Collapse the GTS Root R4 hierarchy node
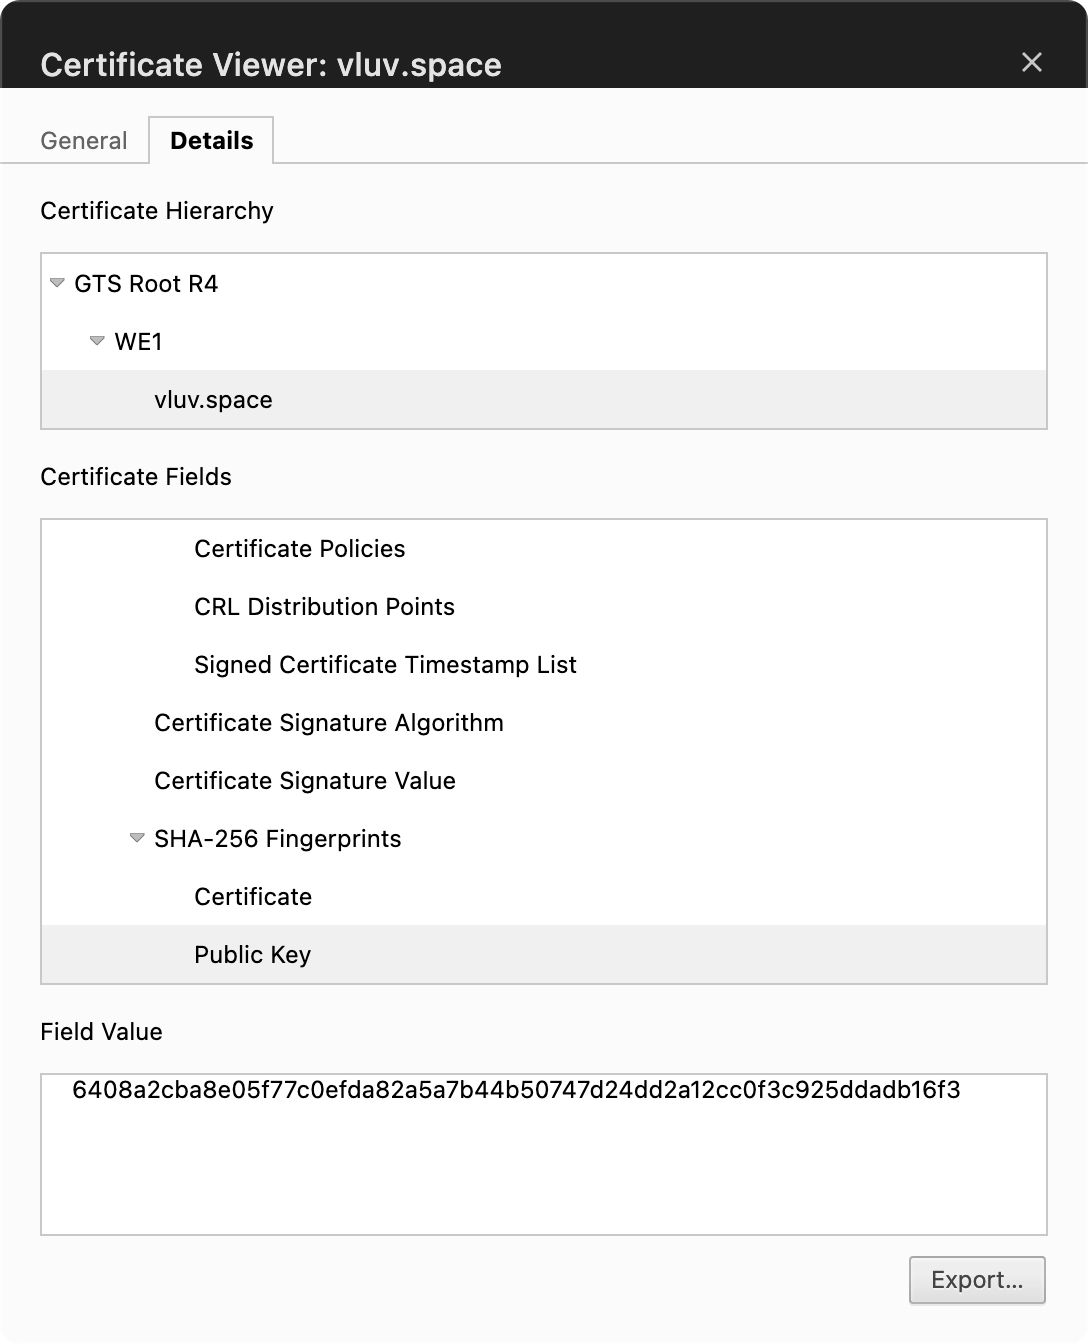 click(57, 283)
